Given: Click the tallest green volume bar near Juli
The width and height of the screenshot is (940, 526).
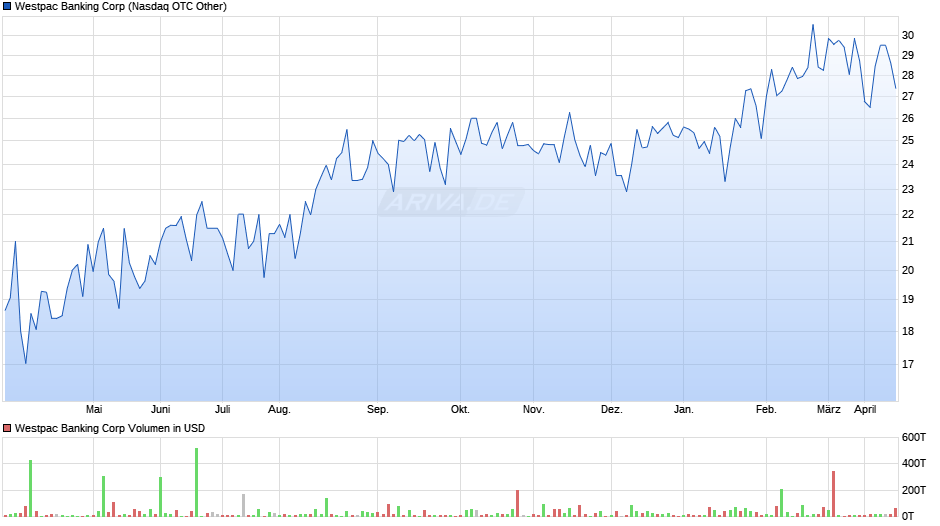Looking at the screenshot, I should coord(196,482).
